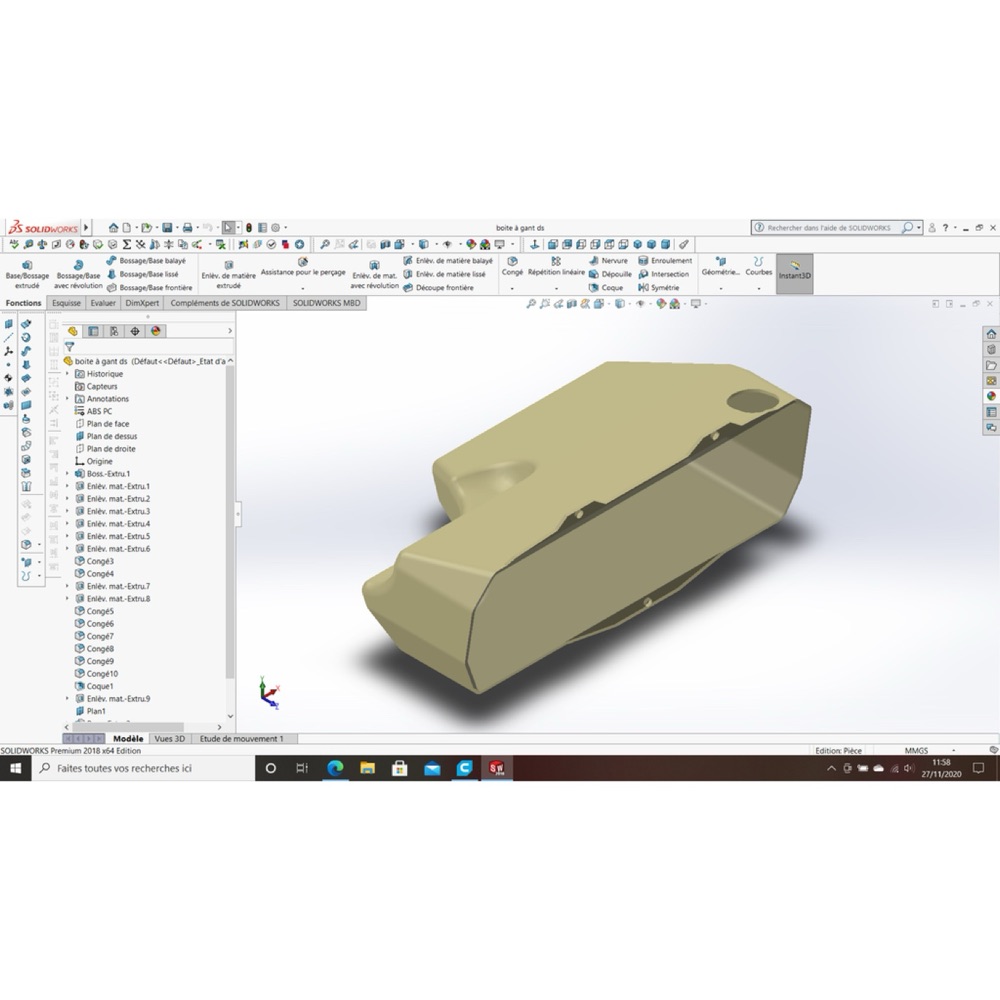Viewport: 1000px width, 1000px height.
Task: Toggle the Instant3D button
Action: click(794, 274)
